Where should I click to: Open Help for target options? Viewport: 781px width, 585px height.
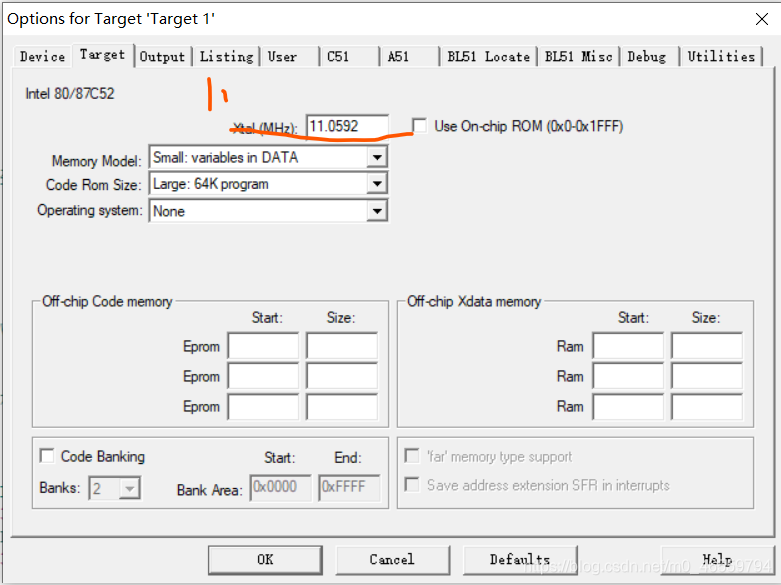718,560
